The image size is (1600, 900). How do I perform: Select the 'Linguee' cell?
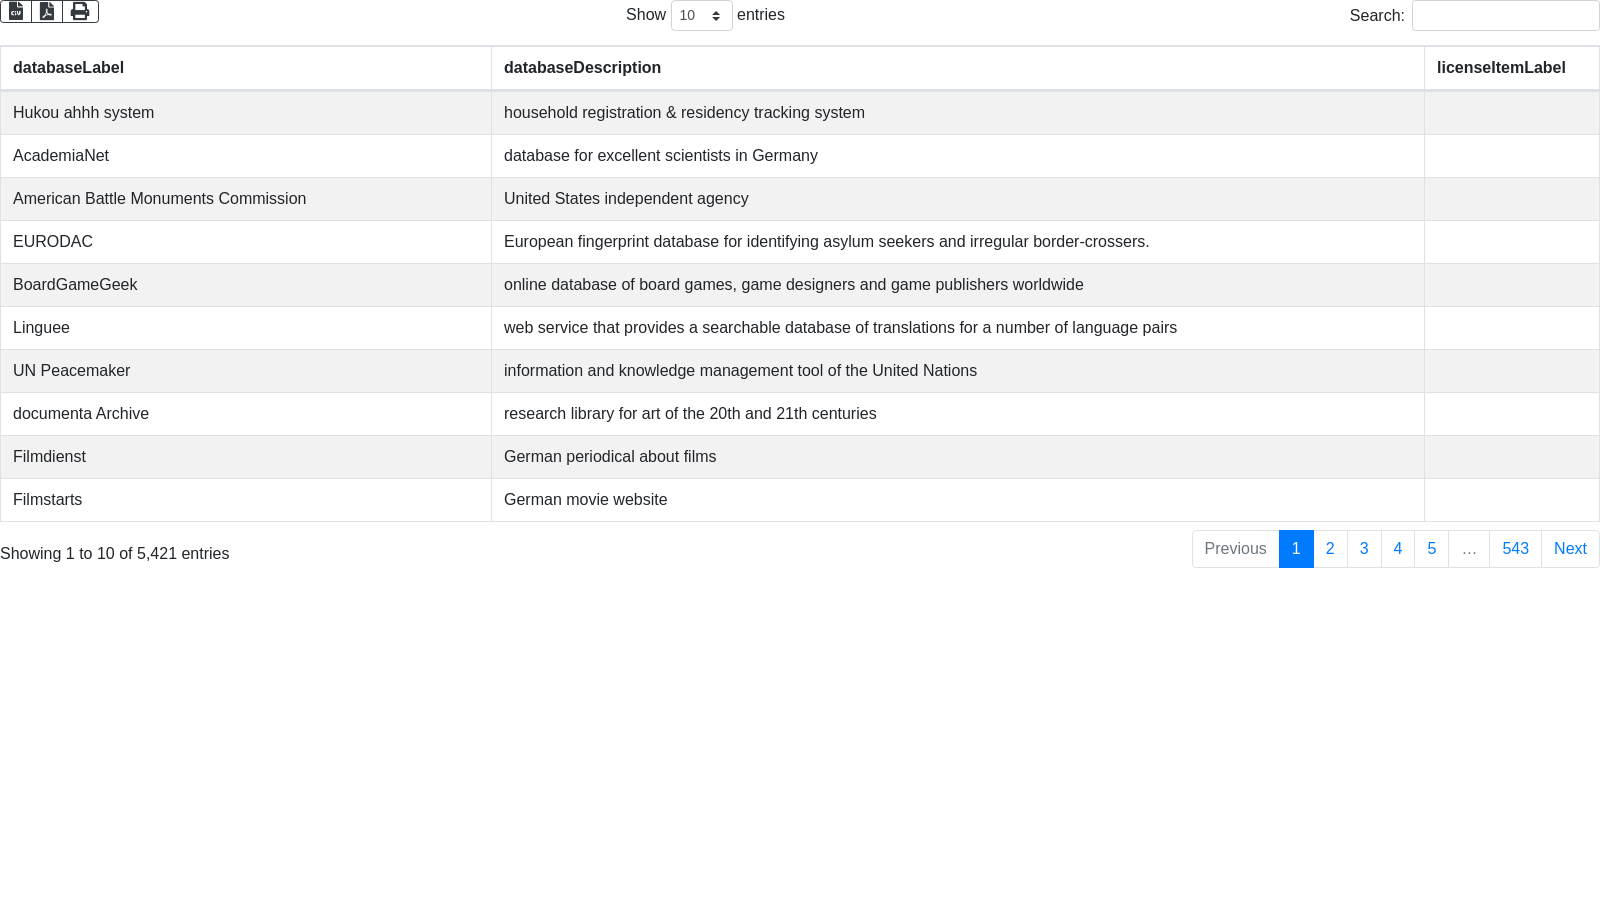click(246, 328)
